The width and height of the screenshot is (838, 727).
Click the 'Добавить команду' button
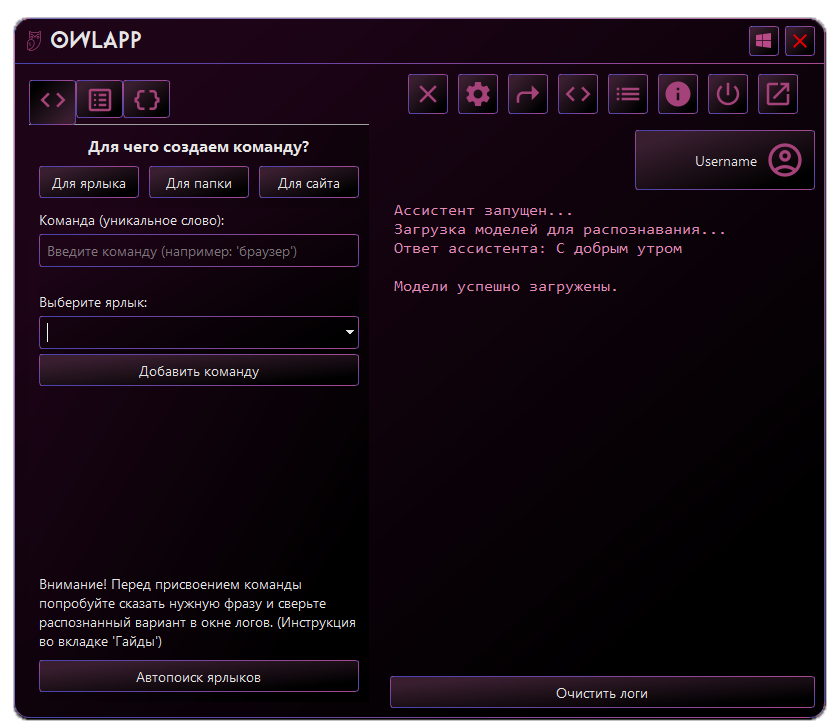point(199,371)
